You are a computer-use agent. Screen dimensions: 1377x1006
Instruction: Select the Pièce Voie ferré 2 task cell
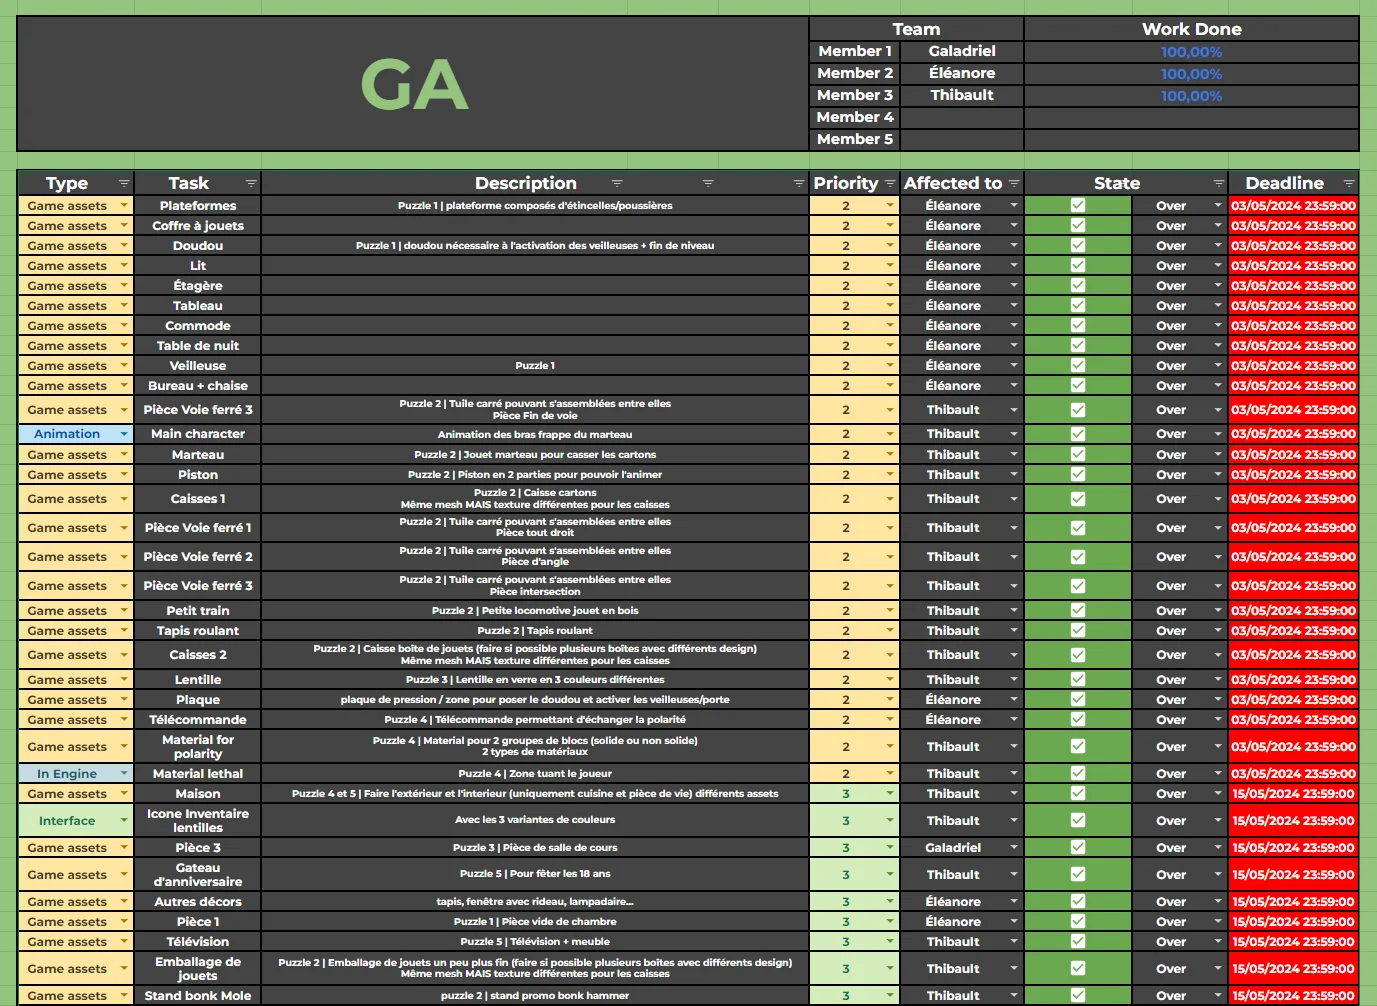[198, 557]
